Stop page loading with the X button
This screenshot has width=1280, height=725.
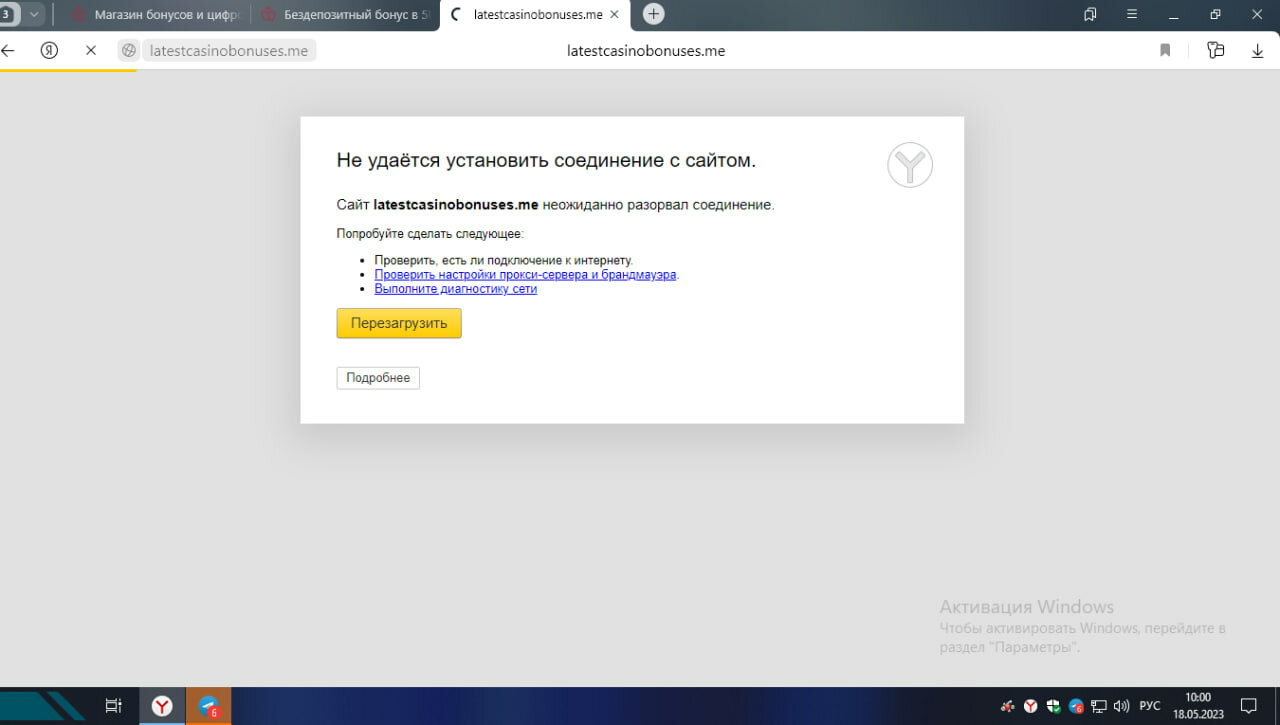pyautogui.click(x=90, y=50)
